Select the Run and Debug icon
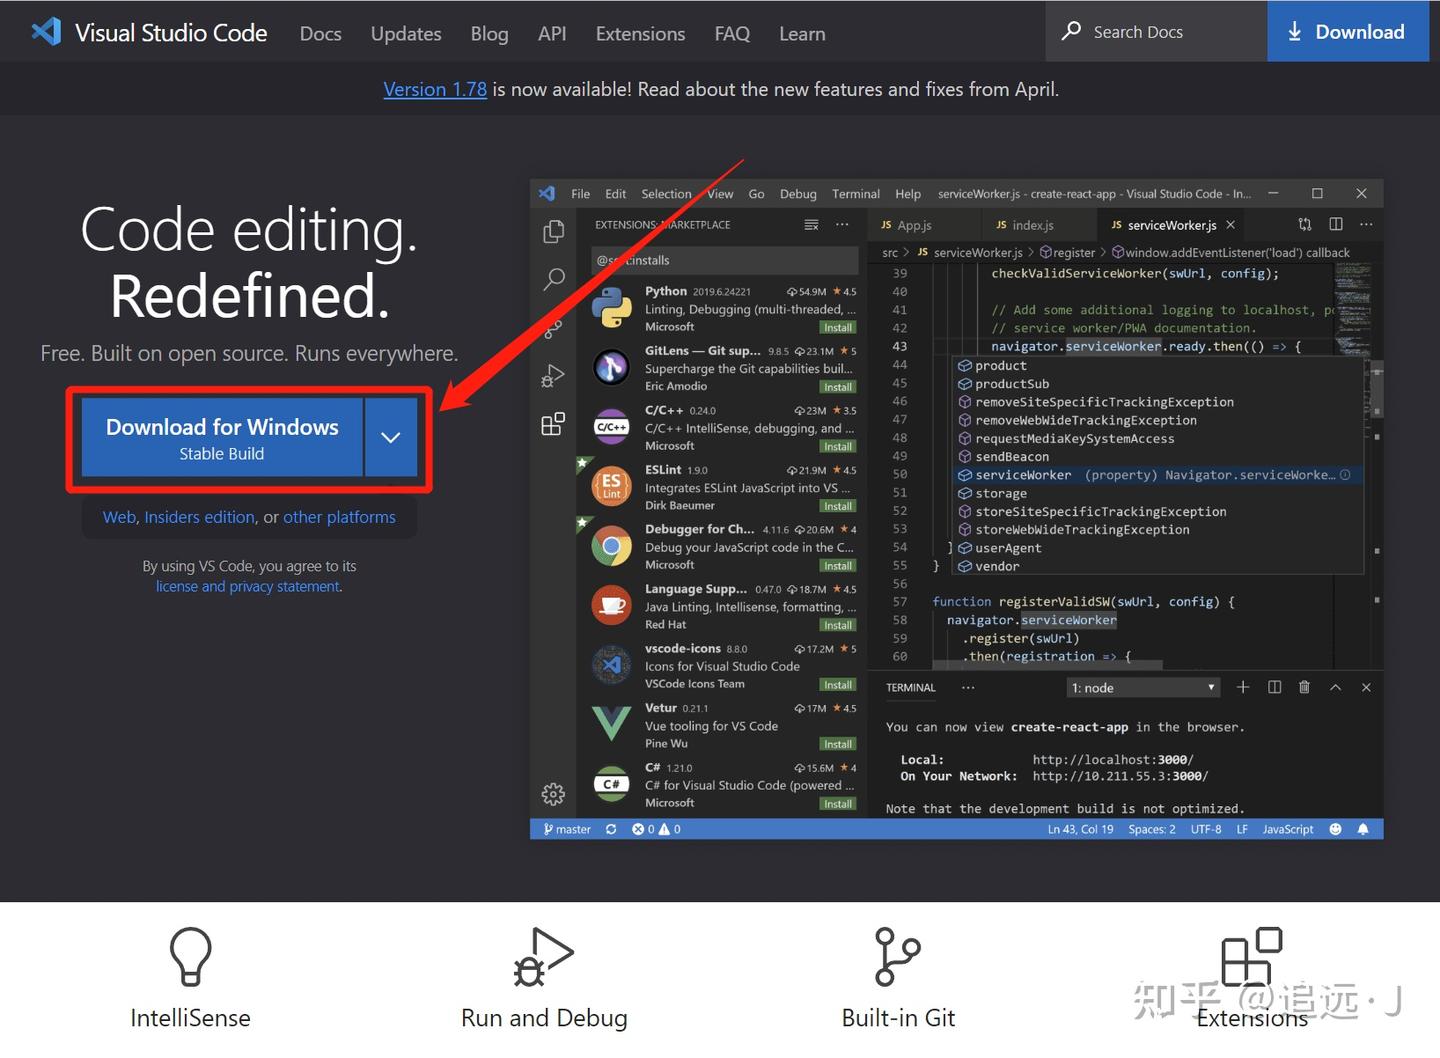Image resolution: width=1440 pixels, height=1058 pixels. [x=554, y=376]
